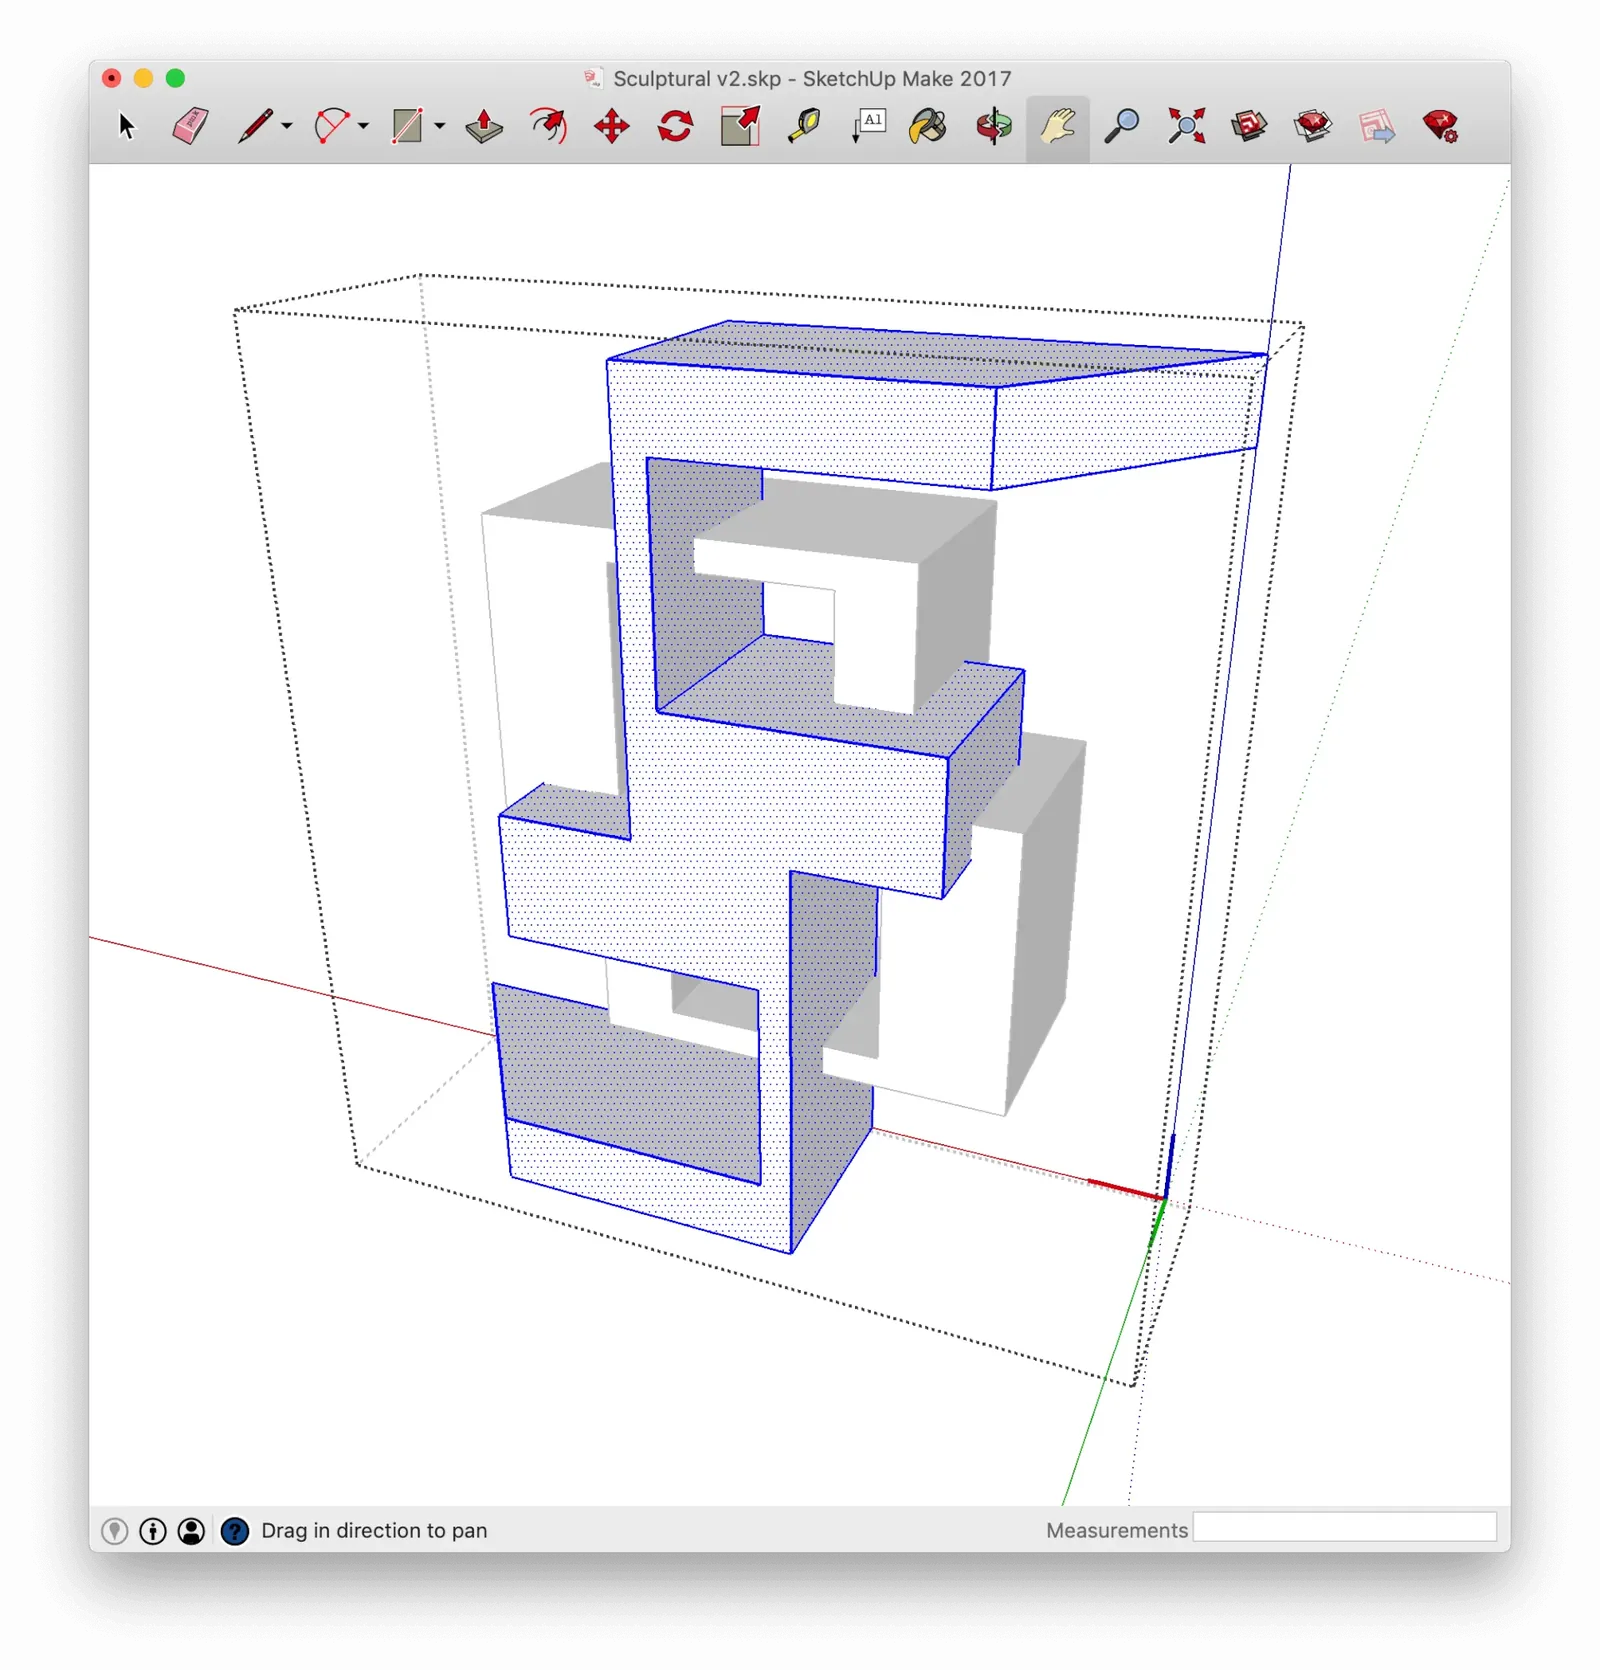Screen dimensions: 1600x1670
Task: Select the Move tool
Action: pos(612,127)
